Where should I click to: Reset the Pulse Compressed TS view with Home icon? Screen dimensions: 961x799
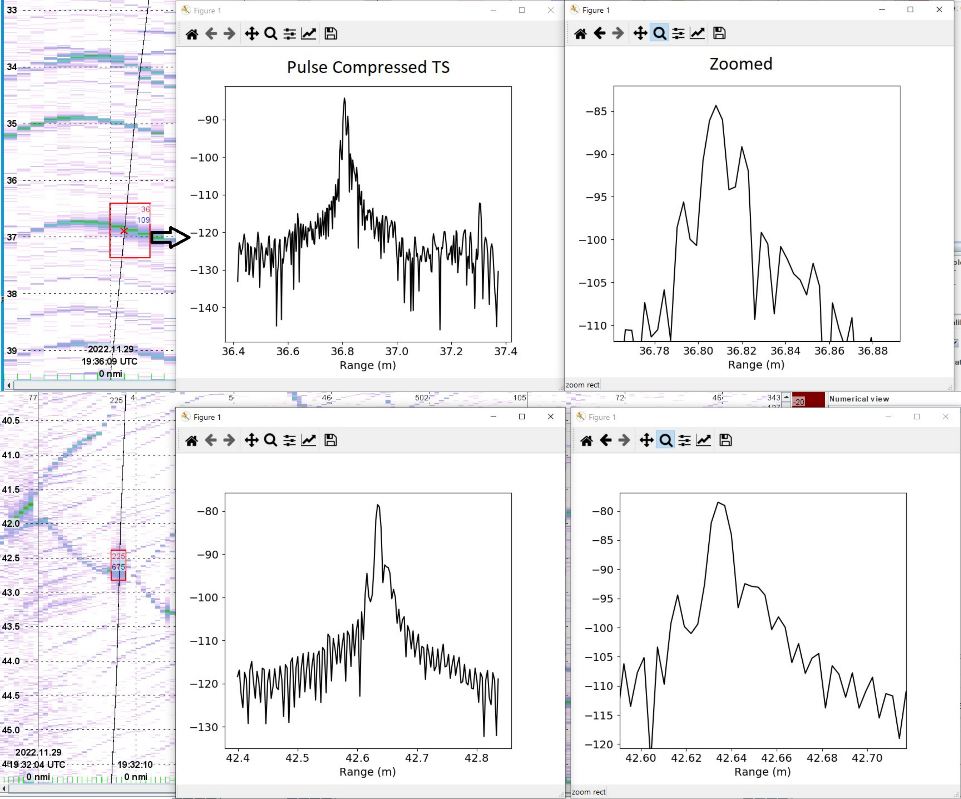[x=192, y=33]
